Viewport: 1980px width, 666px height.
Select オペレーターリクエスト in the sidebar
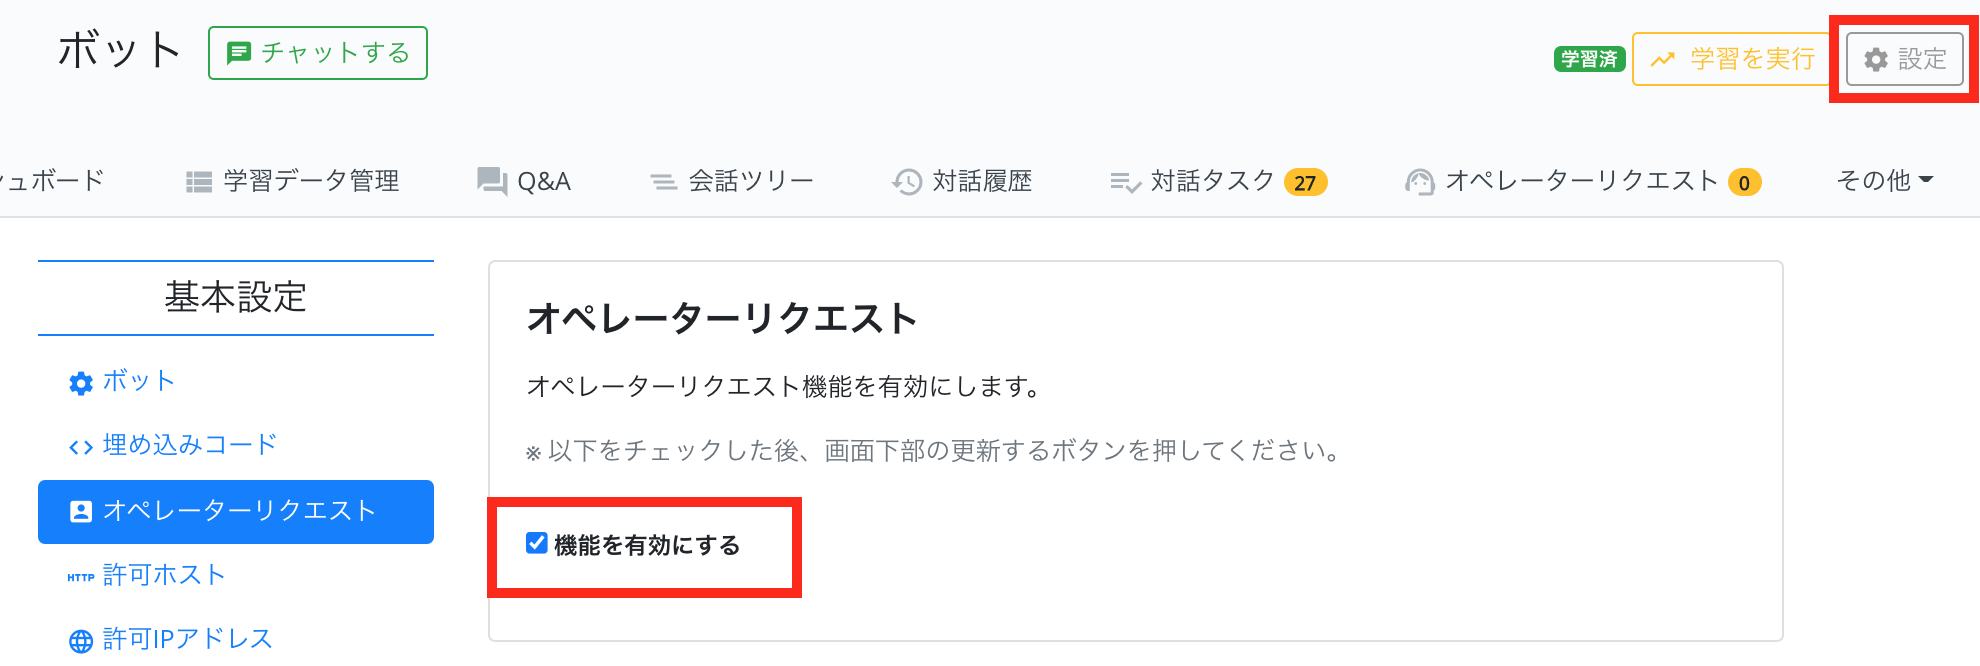coord(236,511)
